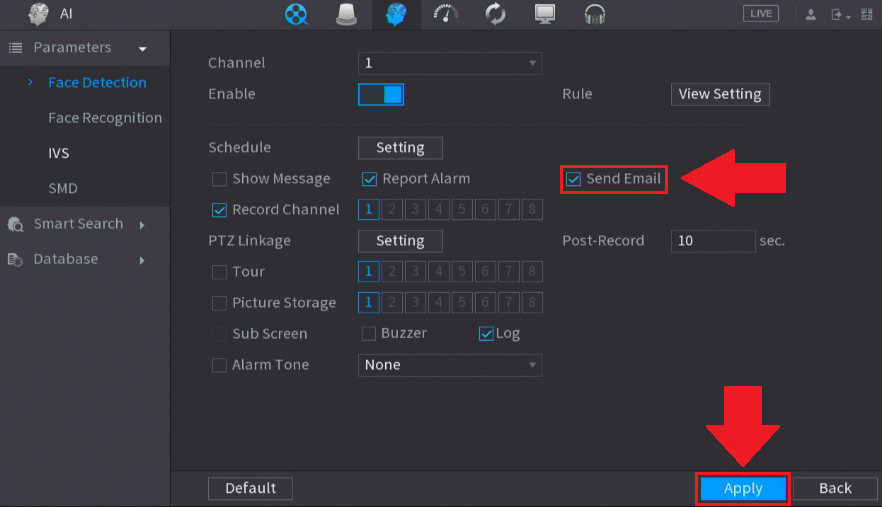Image resolution: width=882 pixels, height=507 pixels.
Task: Open the alarm siren icon
Action: click(346, 14)
